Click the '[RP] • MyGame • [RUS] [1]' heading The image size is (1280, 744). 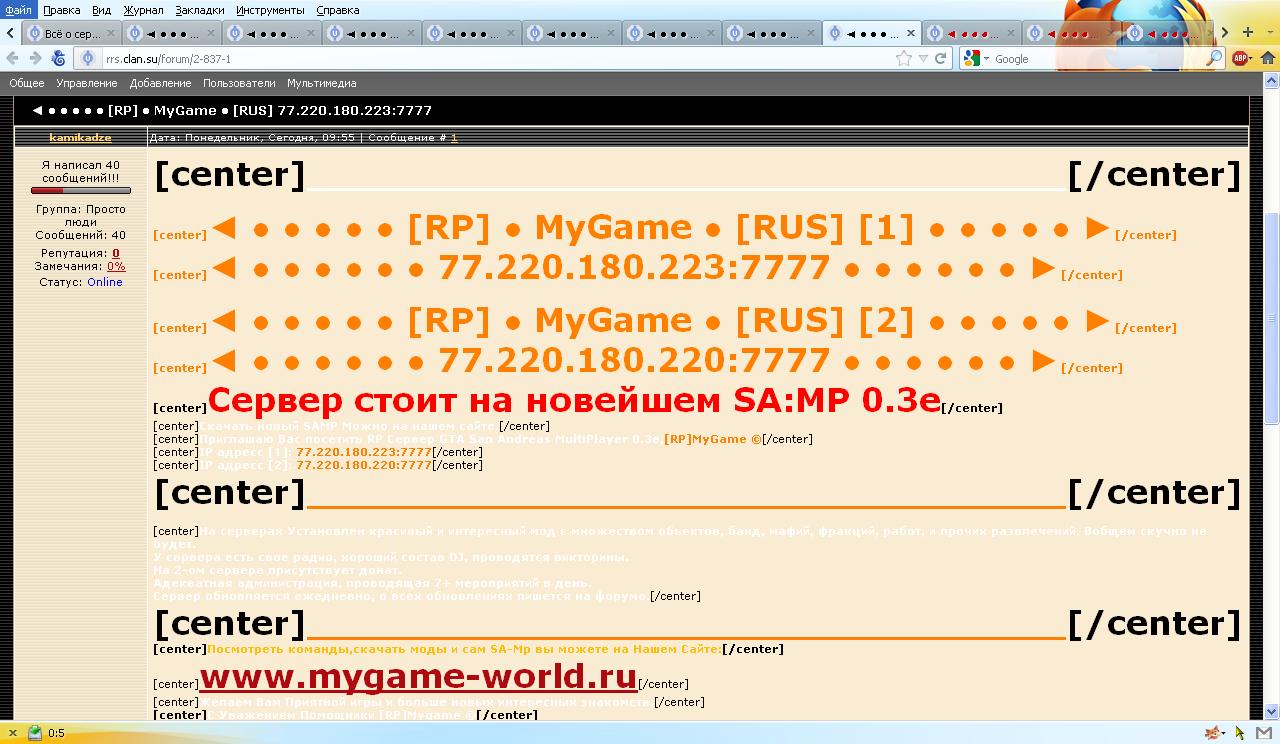coord(661,228)
